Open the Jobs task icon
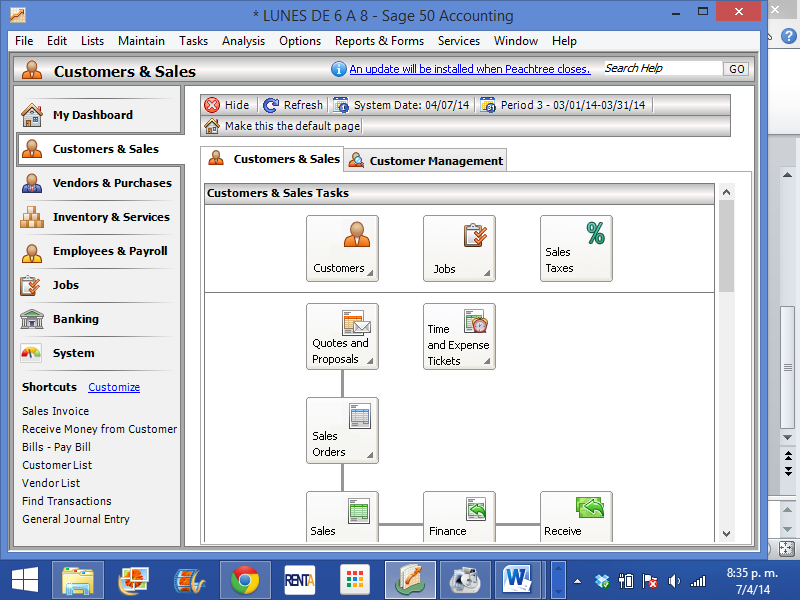The image size is (800, 600). click(x=459, y=248)
